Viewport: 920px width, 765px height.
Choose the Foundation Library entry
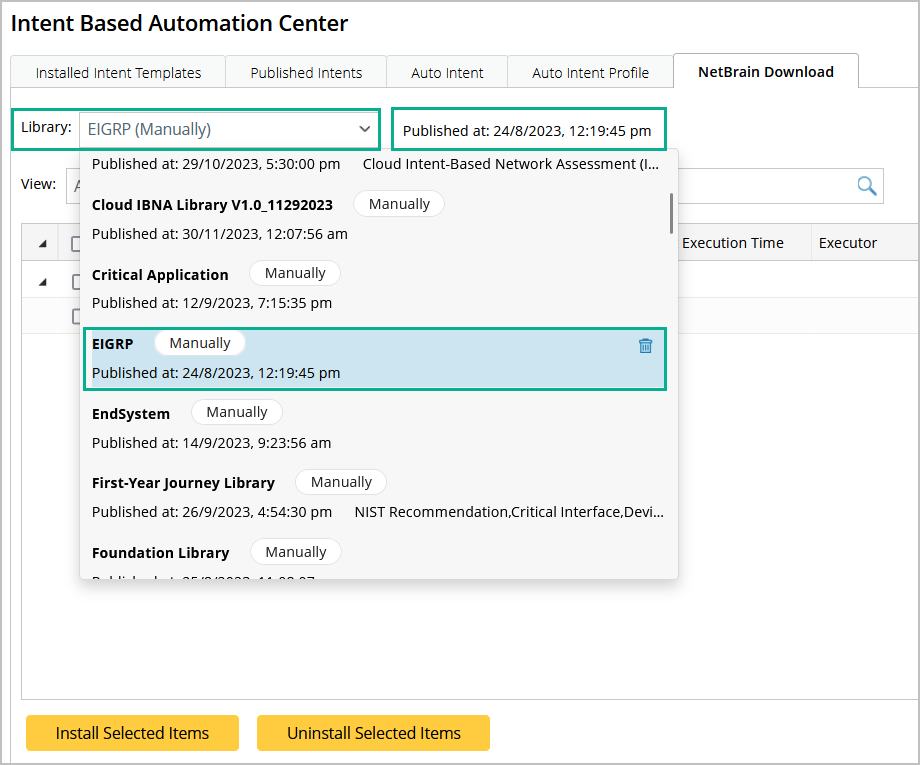[x=160, y=552]
